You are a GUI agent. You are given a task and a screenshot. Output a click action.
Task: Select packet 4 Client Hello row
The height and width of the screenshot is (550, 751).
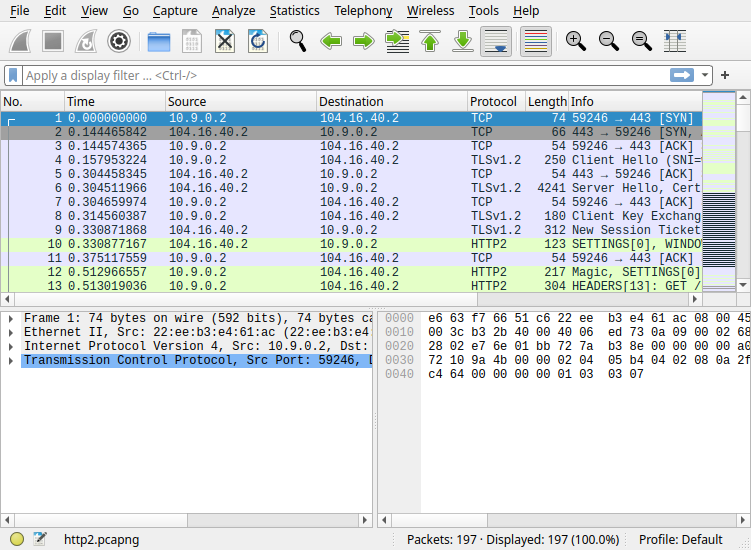(352, 160)
